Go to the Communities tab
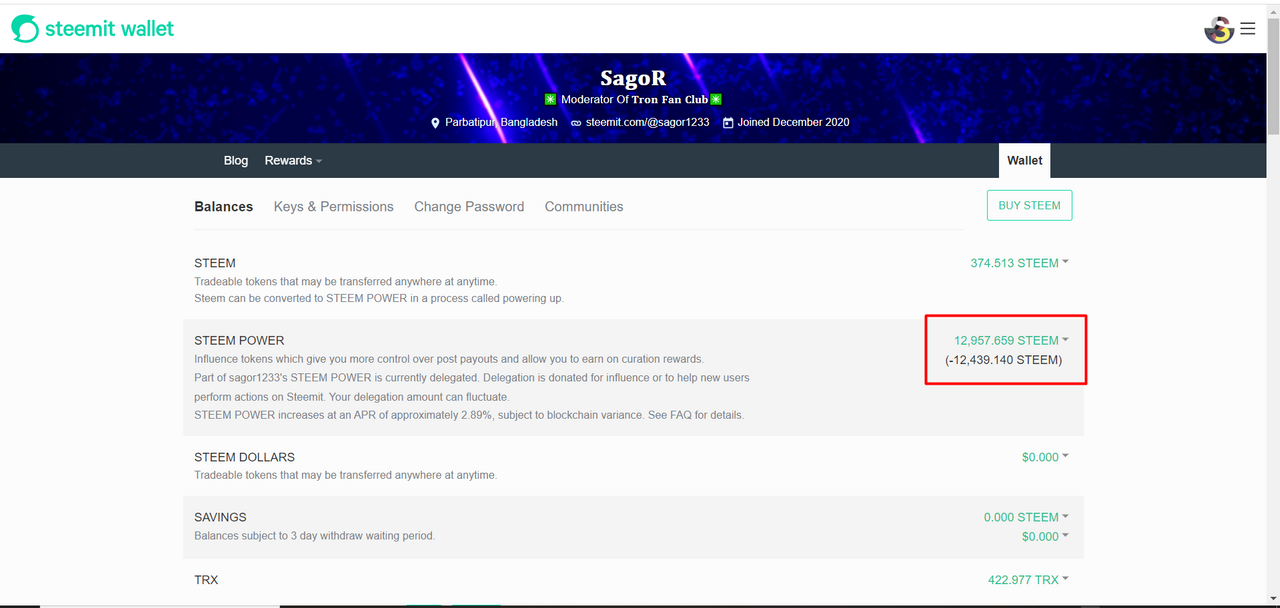 (584, 207)
